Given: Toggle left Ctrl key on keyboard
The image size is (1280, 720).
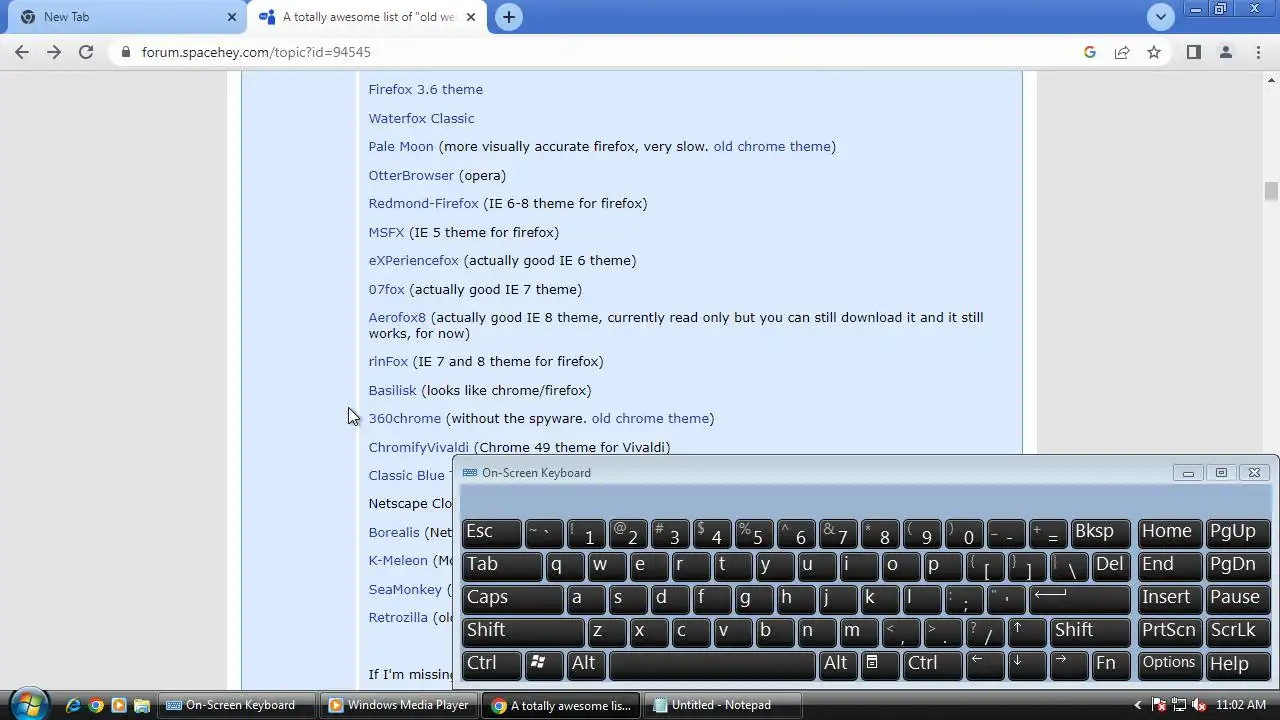Looking at the screenshot, I should [x=491, y=665].
